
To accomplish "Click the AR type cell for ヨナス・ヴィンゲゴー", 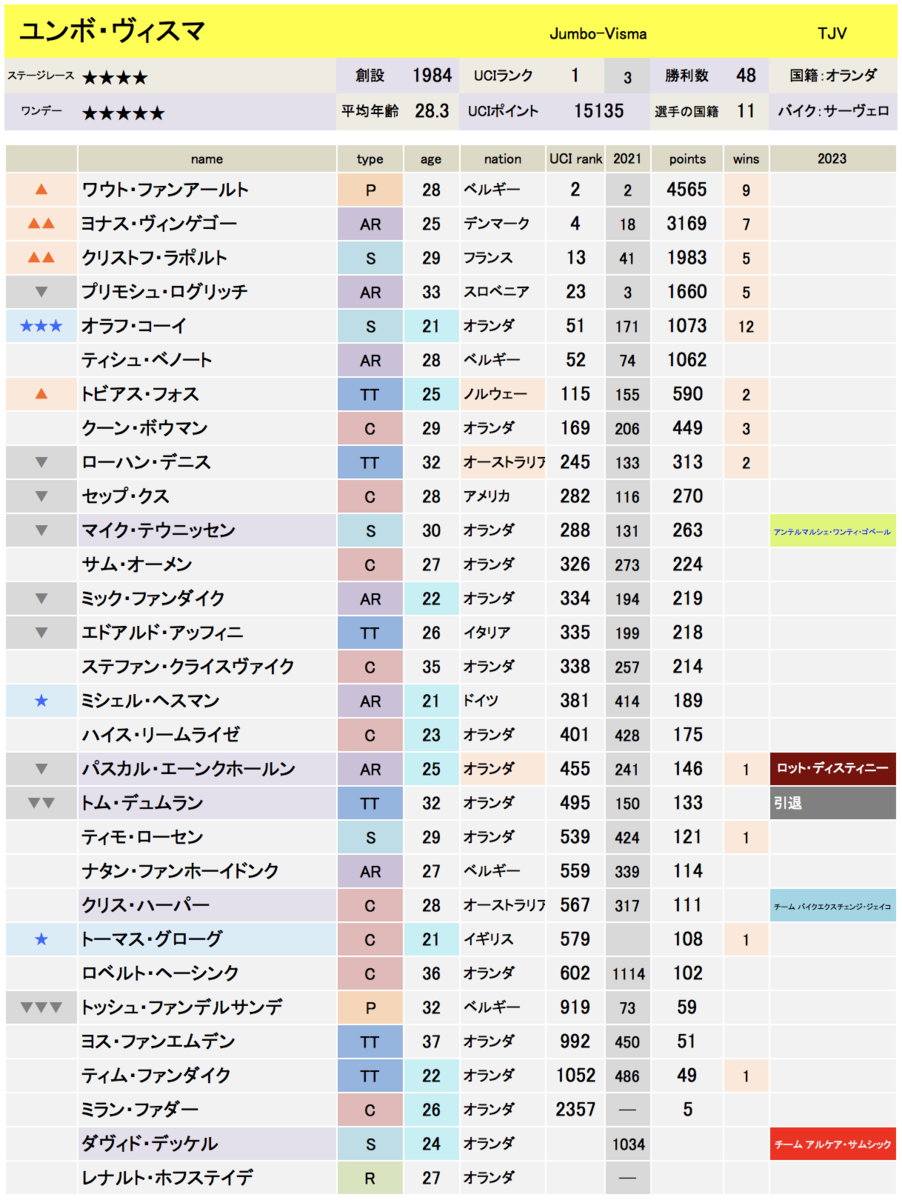I will (370, 224).
